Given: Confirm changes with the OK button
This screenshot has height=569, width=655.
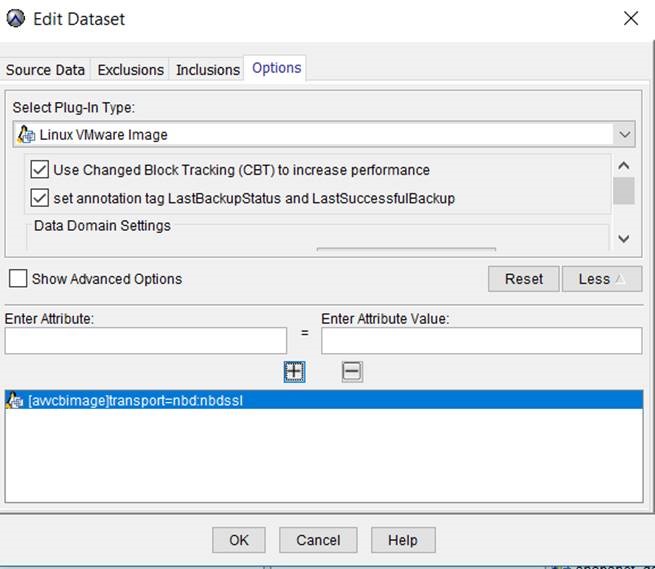Looking at the screenshot, I should click(x=238, y=540).
